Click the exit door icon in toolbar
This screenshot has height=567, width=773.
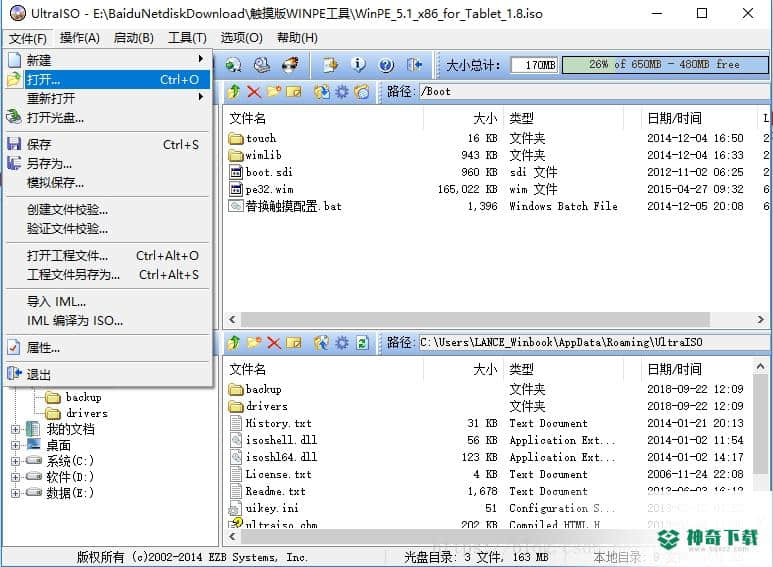point(415,65)
